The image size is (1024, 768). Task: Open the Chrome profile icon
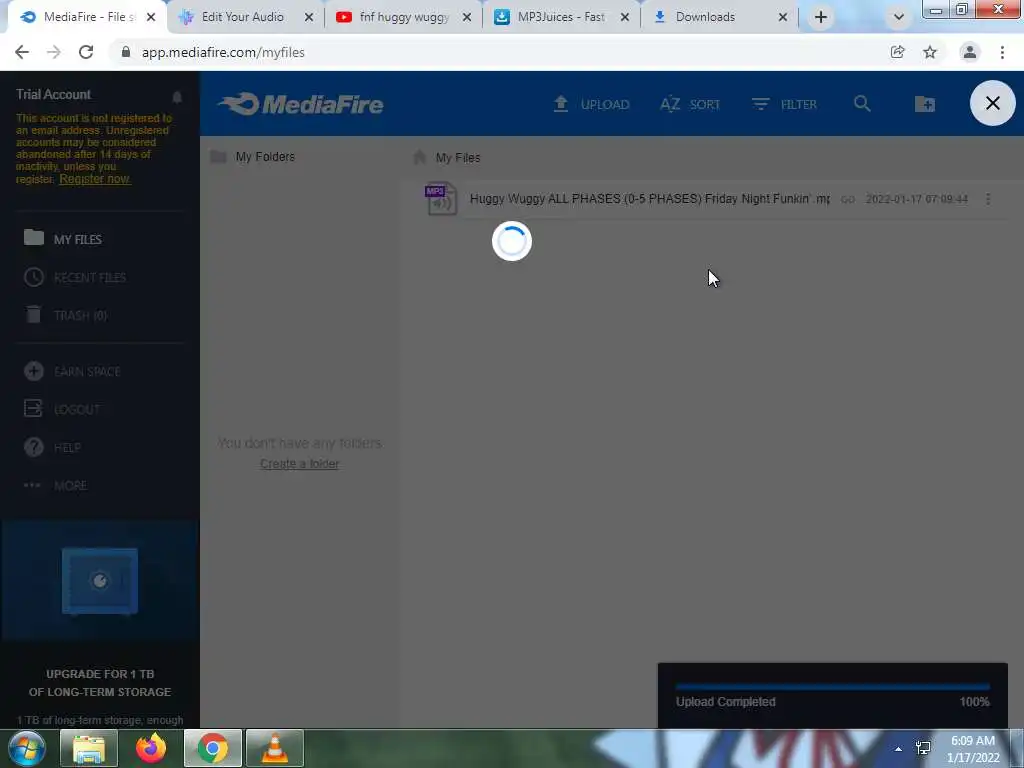[x=970, y=52]
